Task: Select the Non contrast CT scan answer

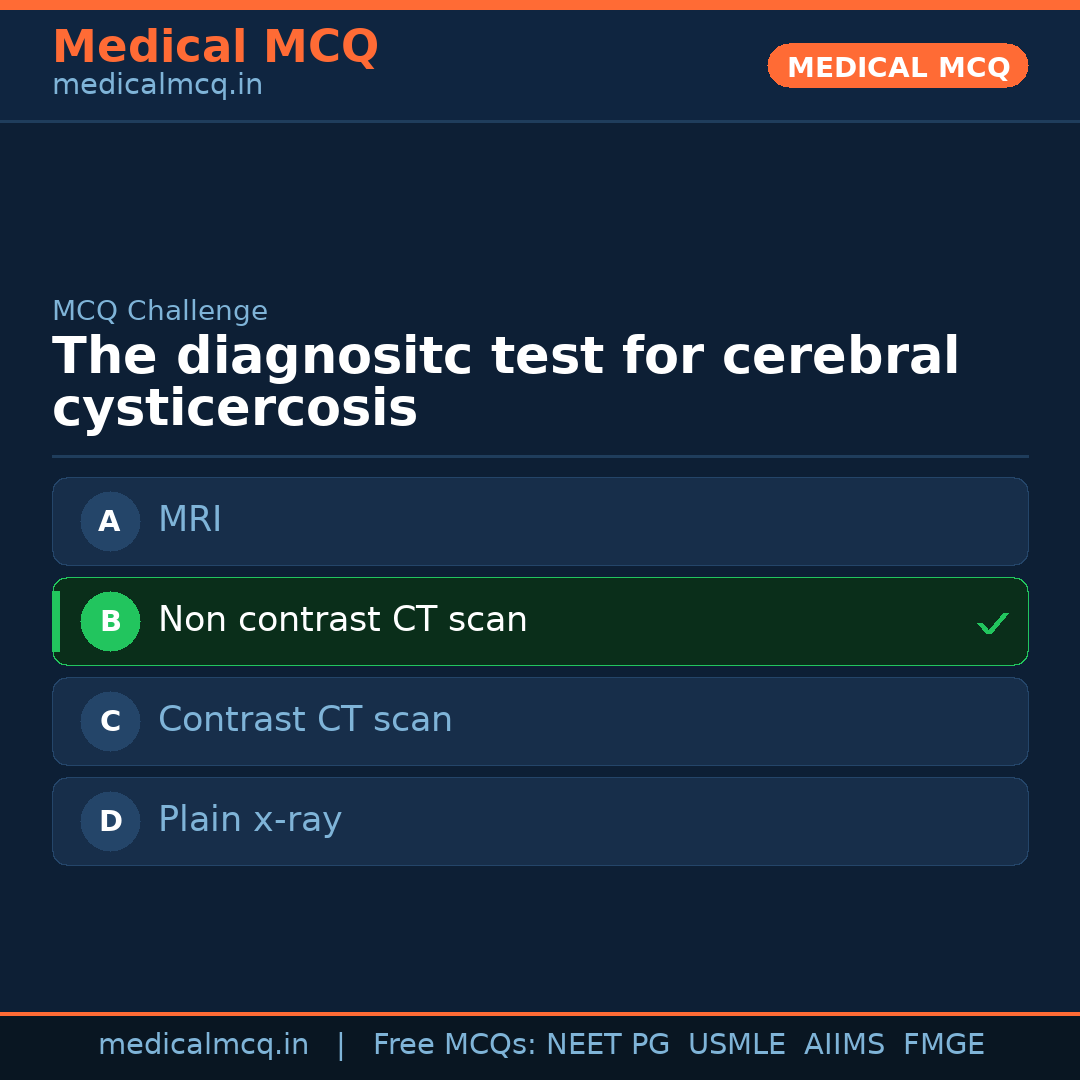Action: pos(540,621)
